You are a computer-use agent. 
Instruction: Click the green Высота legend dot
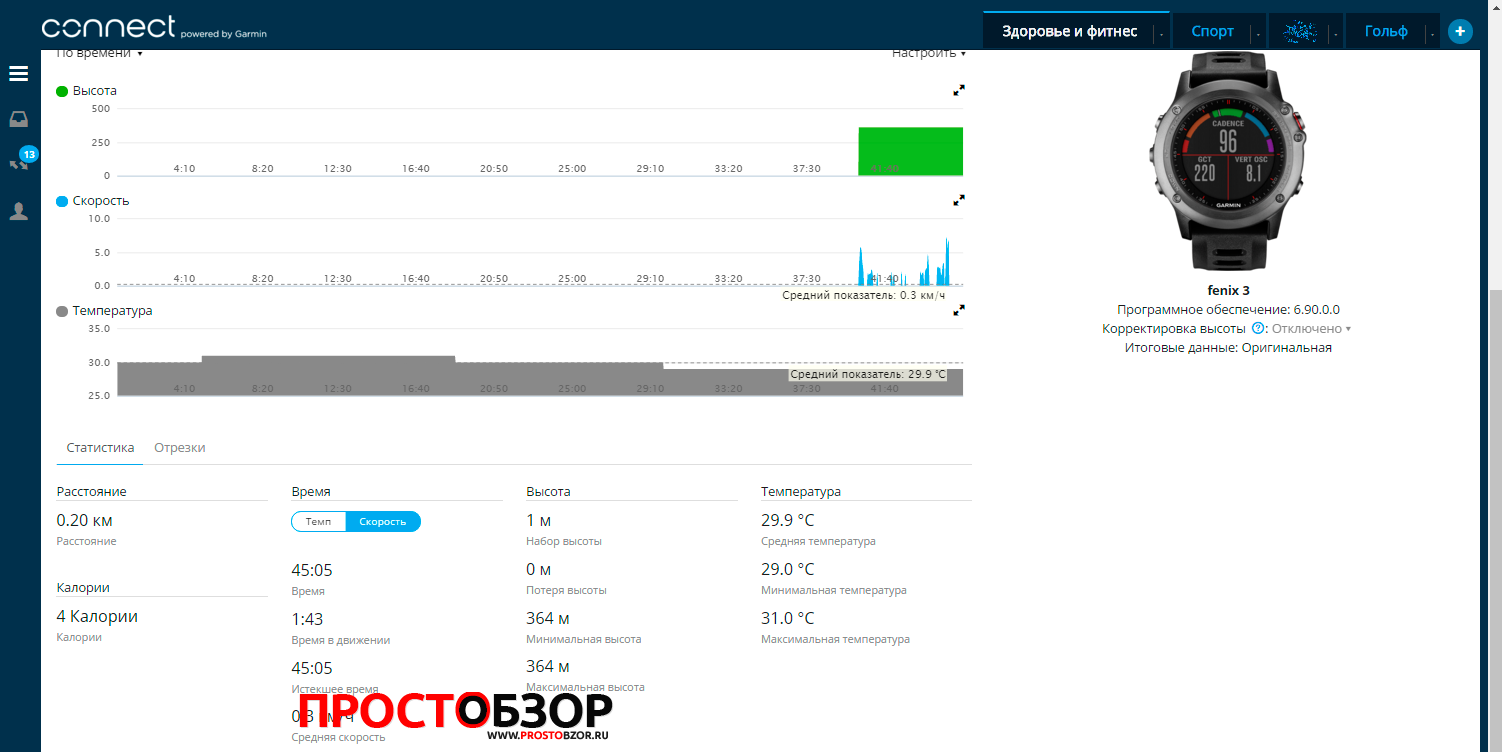point(62,91)
